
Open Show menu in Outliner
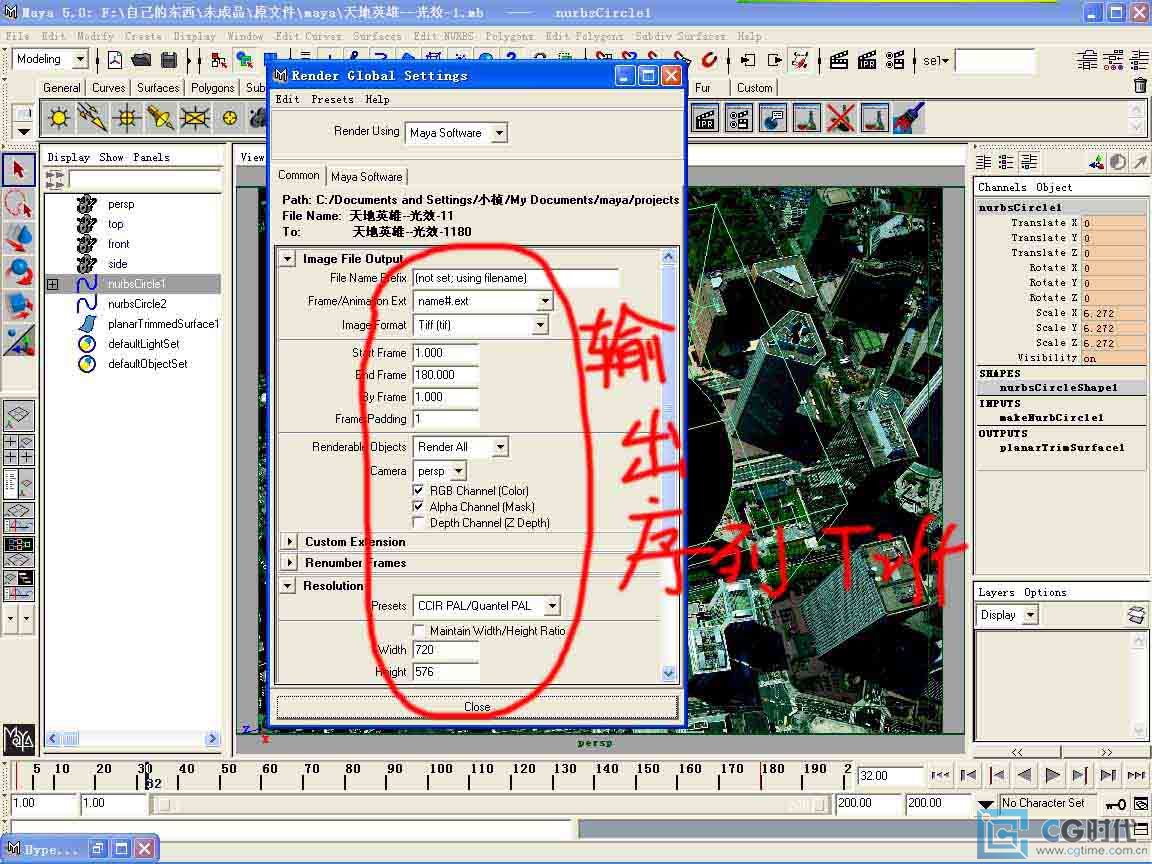(112, 157)
